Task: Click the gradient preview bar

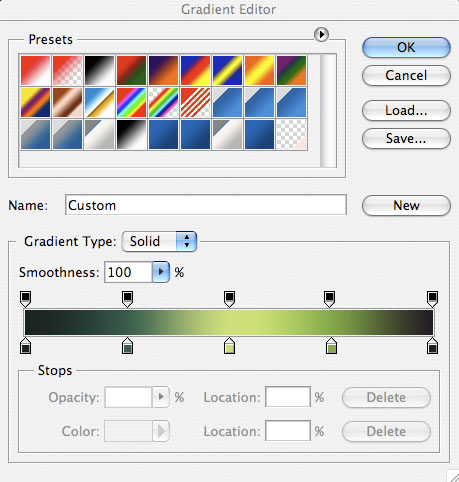Action: [x=229, y=322]
